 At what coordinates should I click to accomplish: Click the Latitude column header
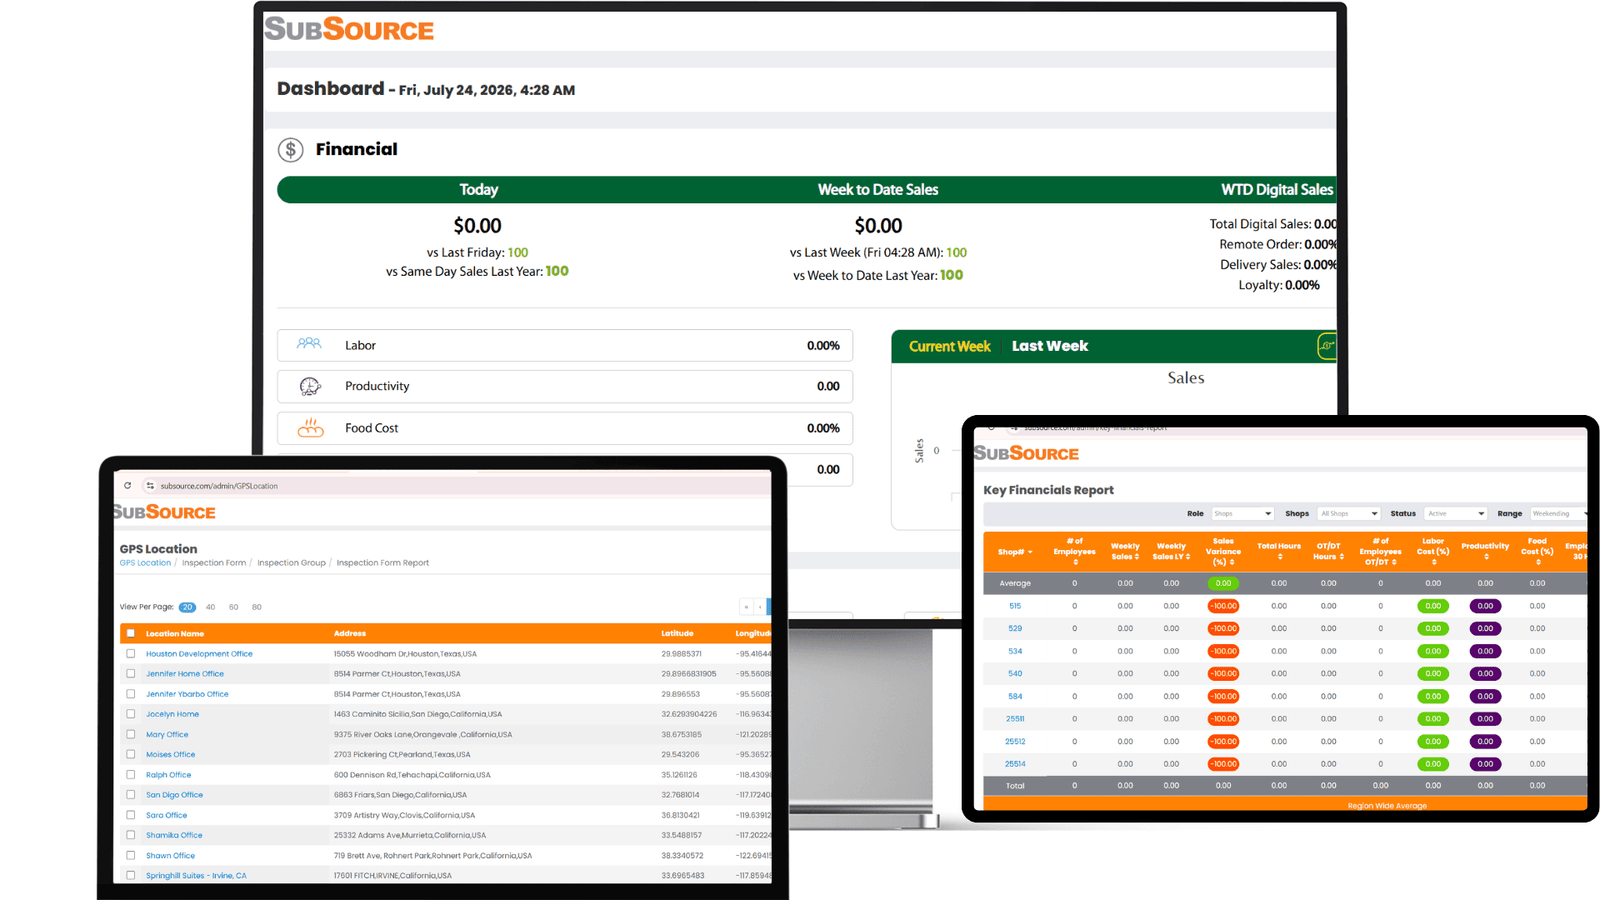click(x=677, y=633)
